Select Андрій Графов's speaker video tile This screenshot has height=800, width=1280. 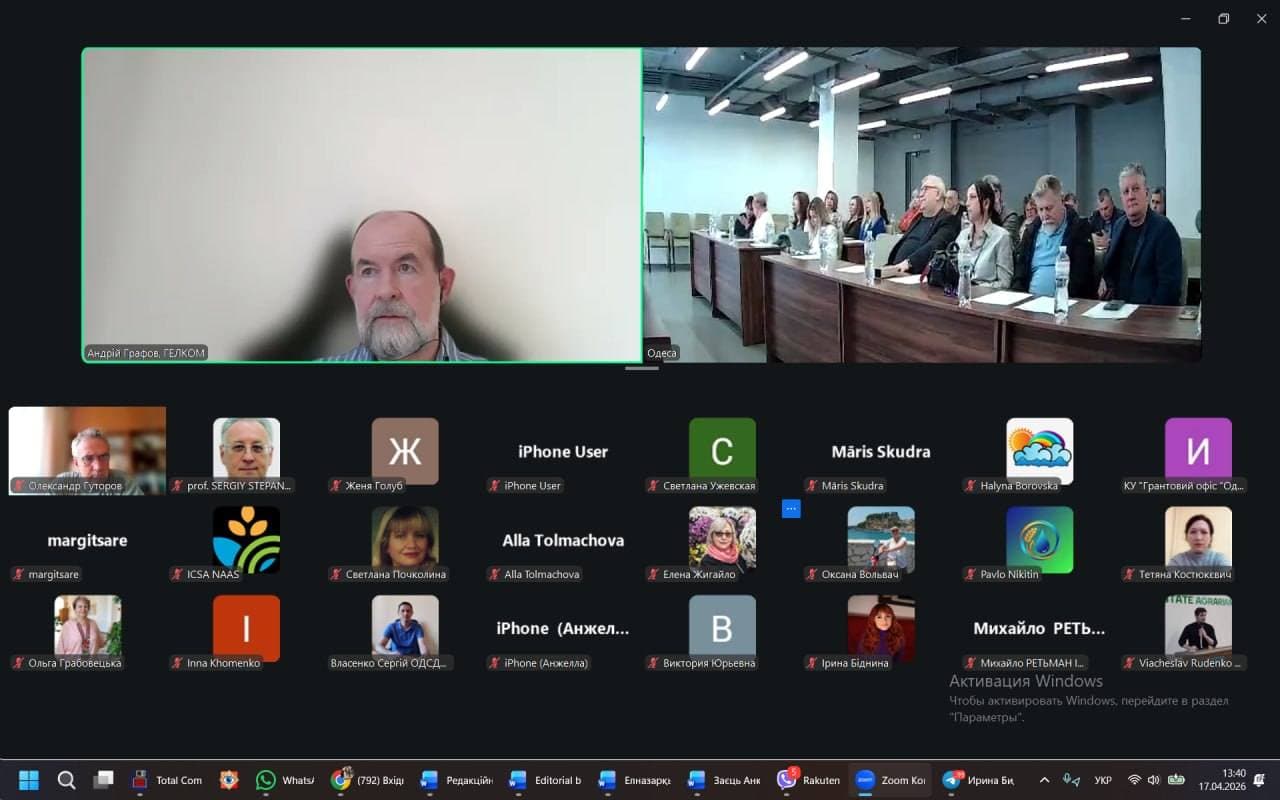[x=361, y=205]
